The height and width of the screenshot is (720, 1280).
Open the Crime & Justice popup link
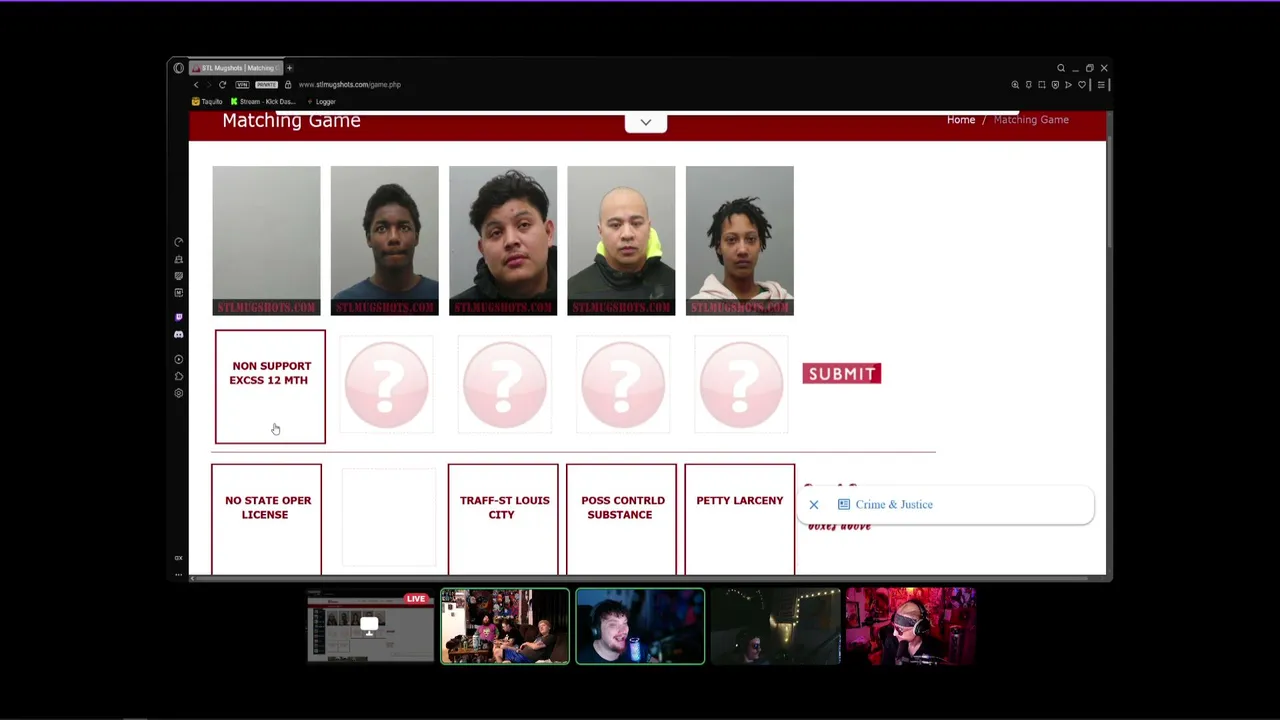(x=894, y=505)
